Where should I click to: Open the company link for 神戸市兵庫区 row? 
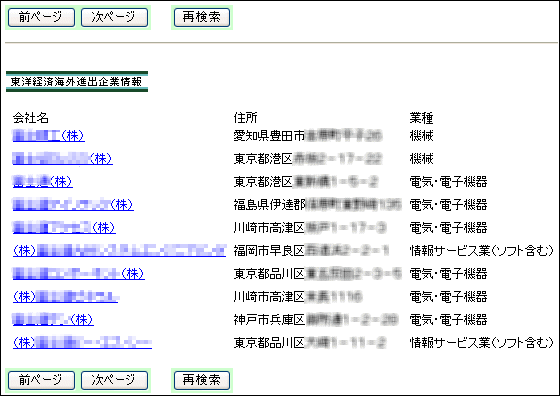pyautogui.click(x=53, y=319)
